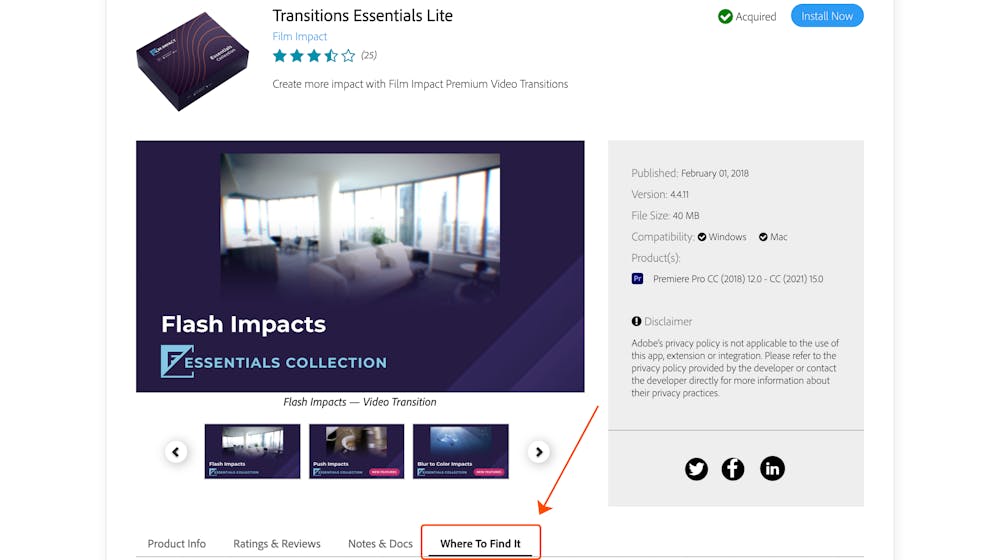Viewport: 1000px width, 560px height.
Task: Click the Disclaimer exclamation icon
Action: pos(636,321)
